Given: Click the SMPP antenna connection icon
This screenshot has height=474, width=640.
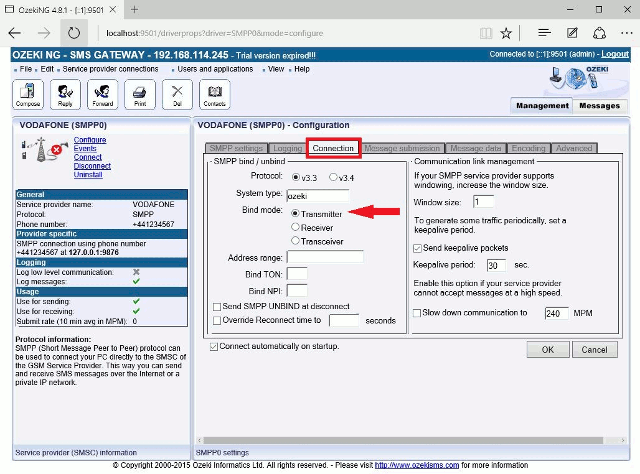Looking at the screenshot, I should coord(44,150).
